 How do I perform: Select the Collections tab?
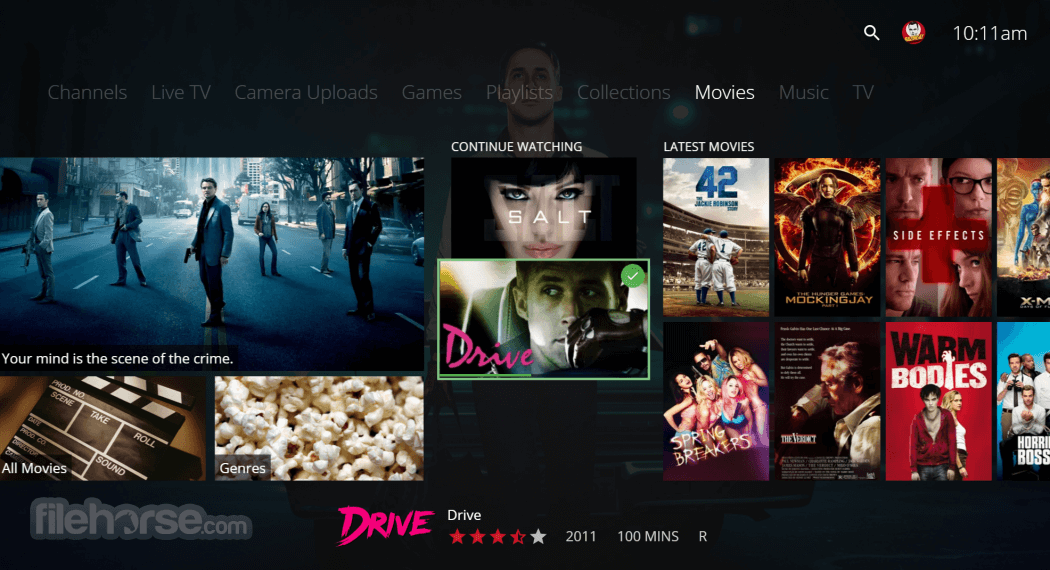pyautogui.click(x=623, y=92)
